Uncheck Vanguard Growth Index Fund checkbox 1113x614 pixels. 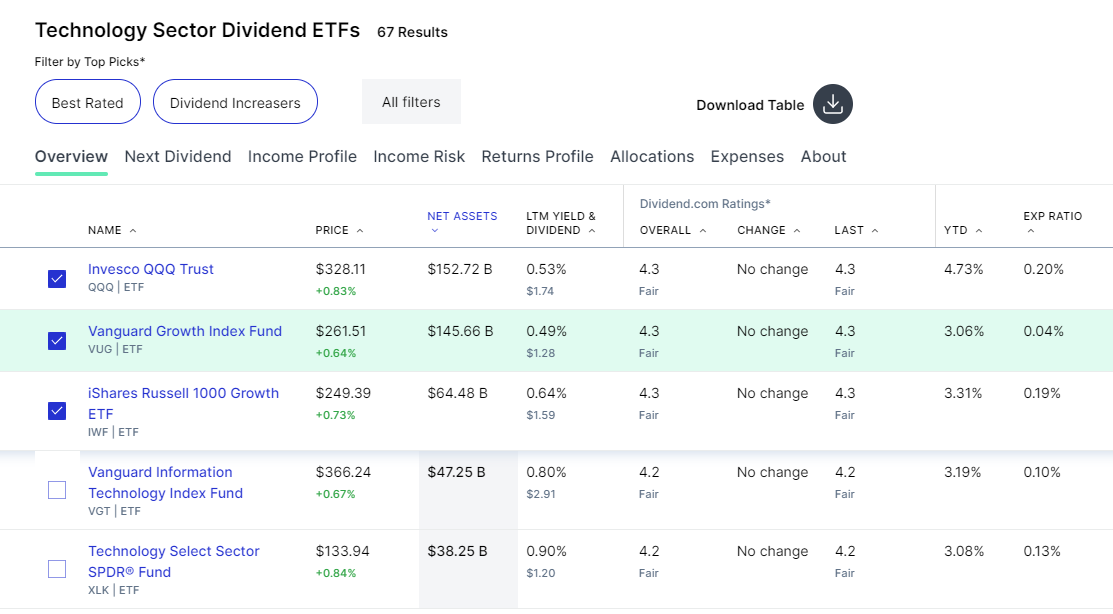[x=57, y=341]
